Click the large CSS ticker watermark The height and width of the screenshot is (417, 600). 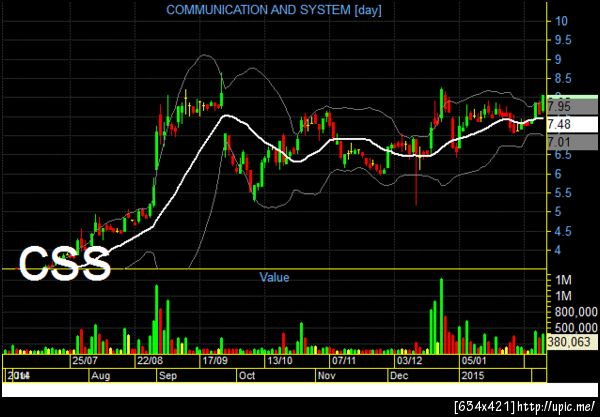tap(64, 262)
